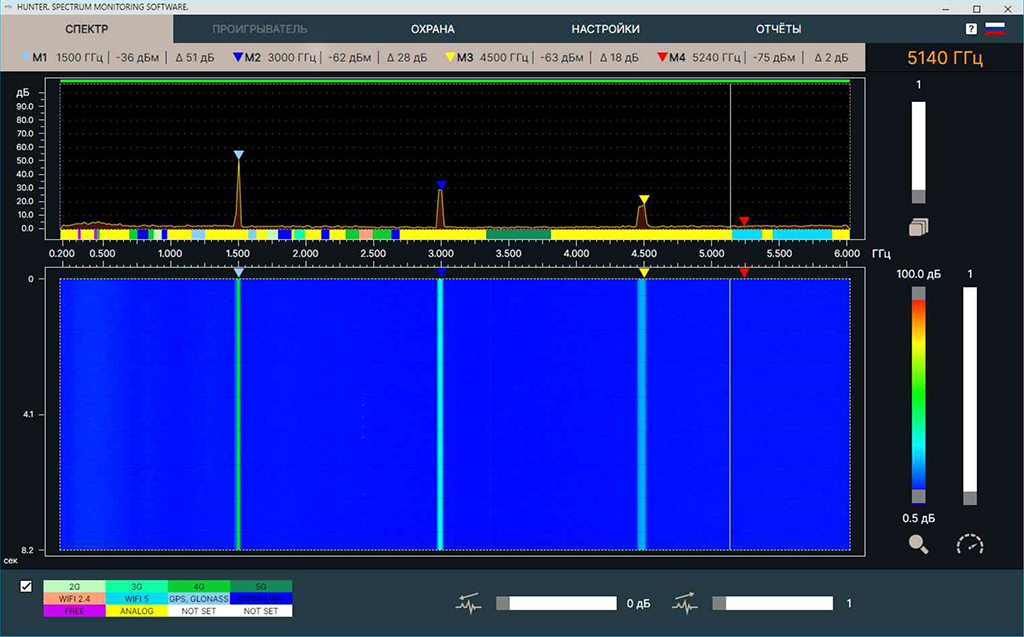Open the help question mark icon
The width and height of the screenshot is (1024, 637).
[971, 29]
